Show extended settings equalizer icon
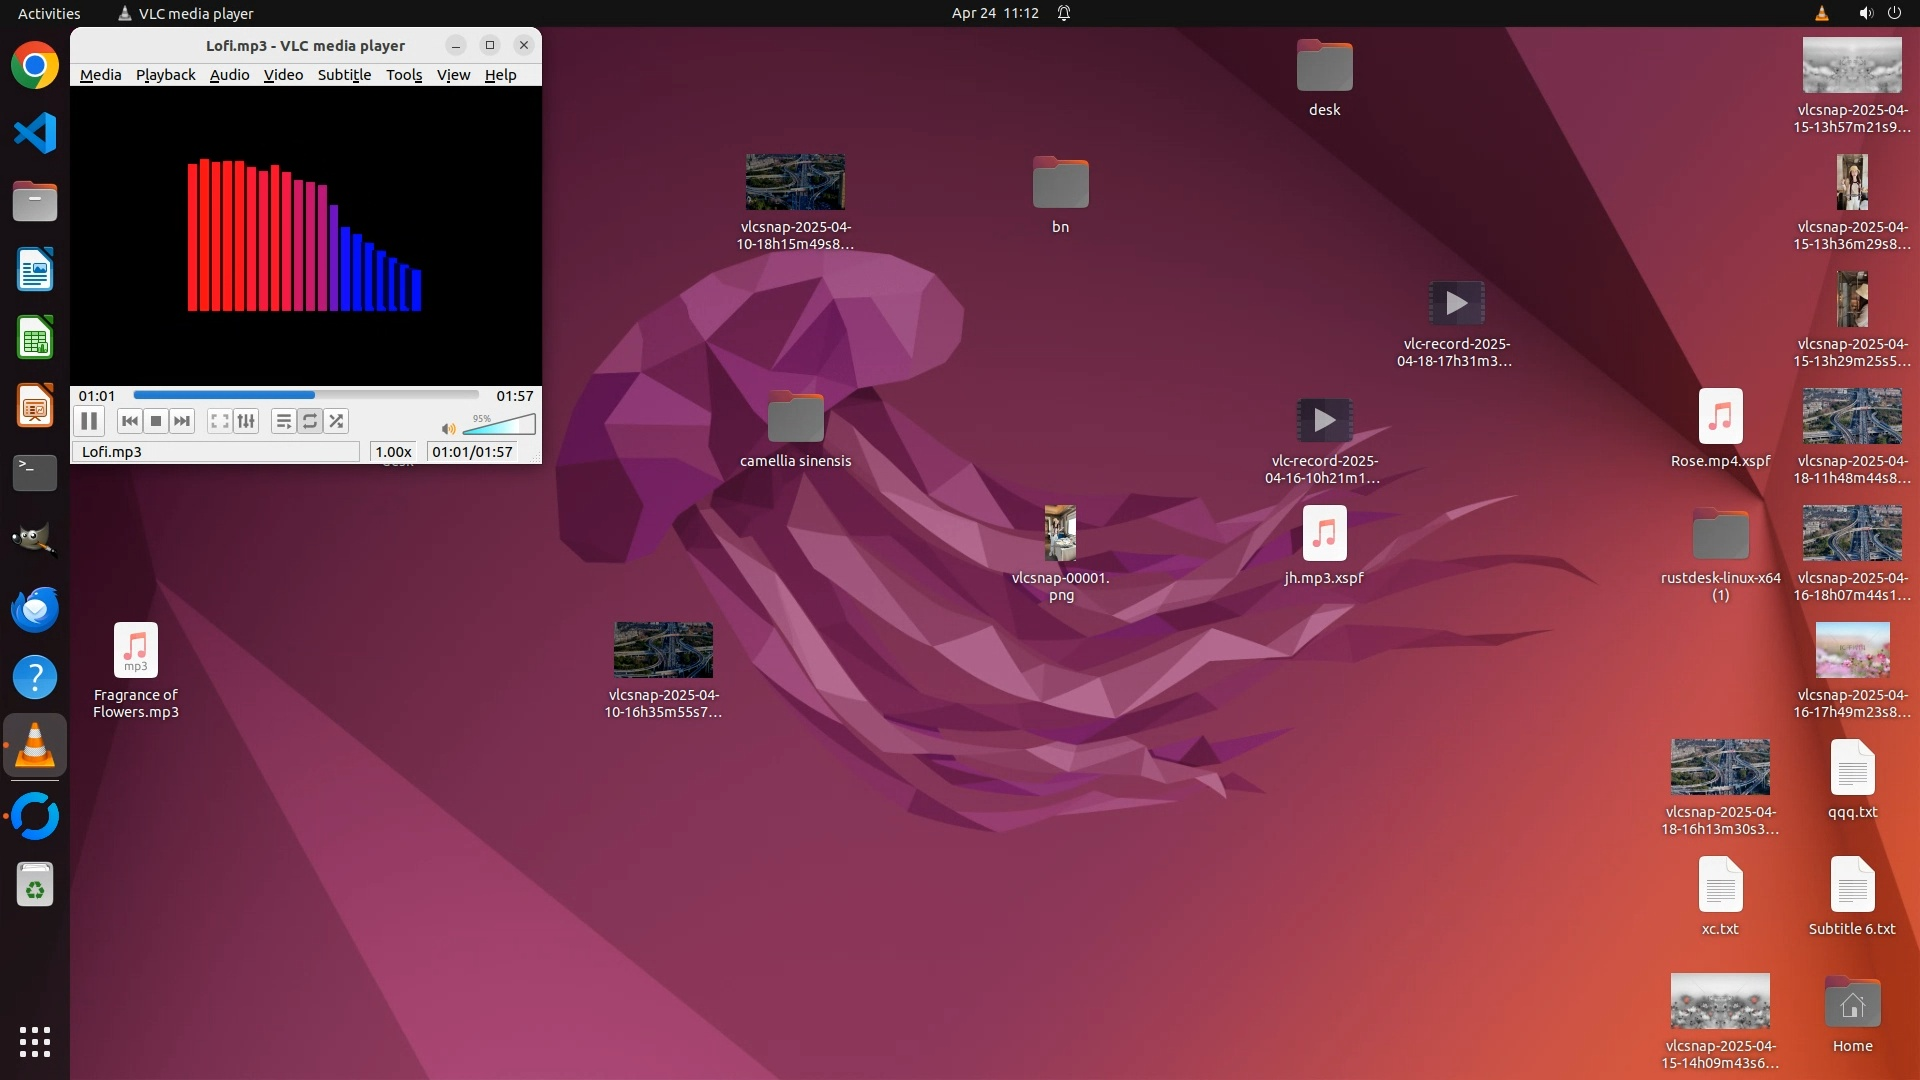The height and width of the screenshot is (1080, 1920). [x=246, y=421]
